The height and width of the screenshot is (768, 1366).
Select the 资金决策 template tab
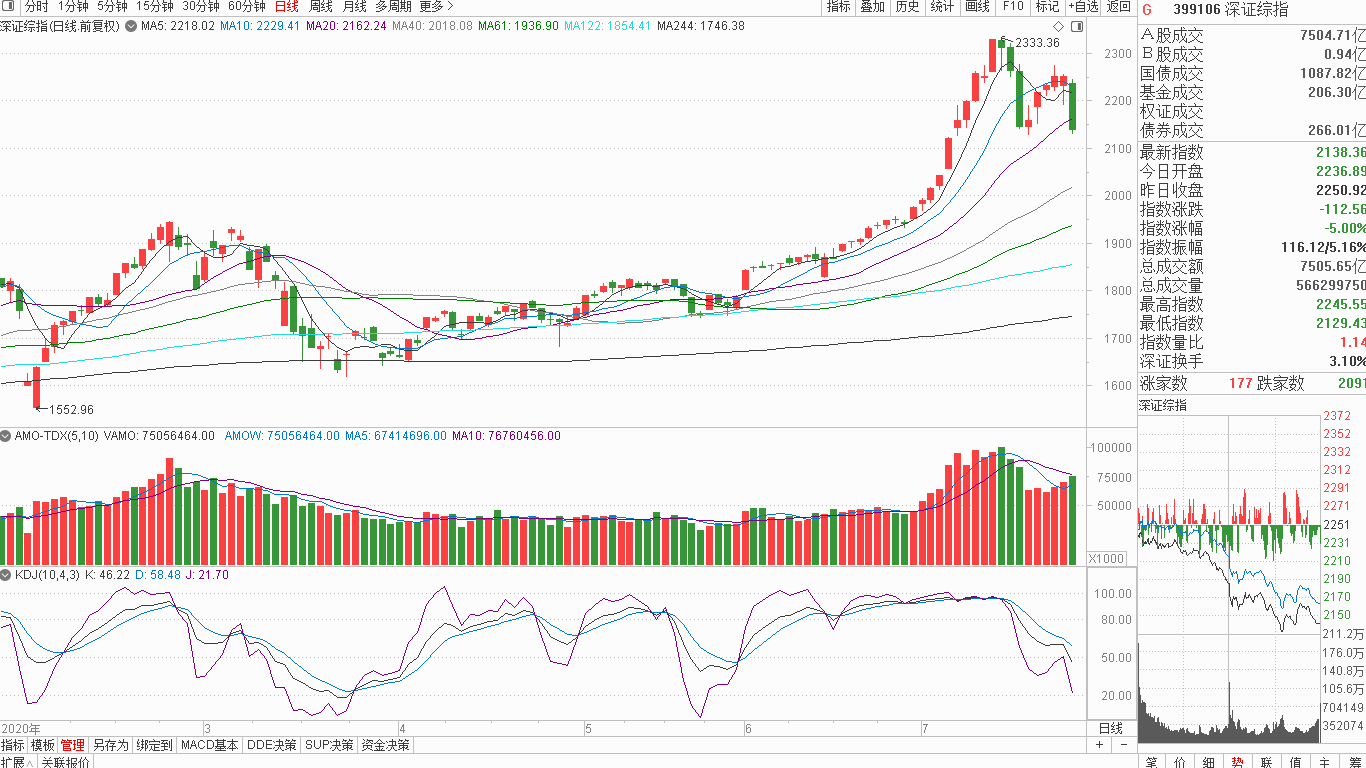click(x=385, y=745)
